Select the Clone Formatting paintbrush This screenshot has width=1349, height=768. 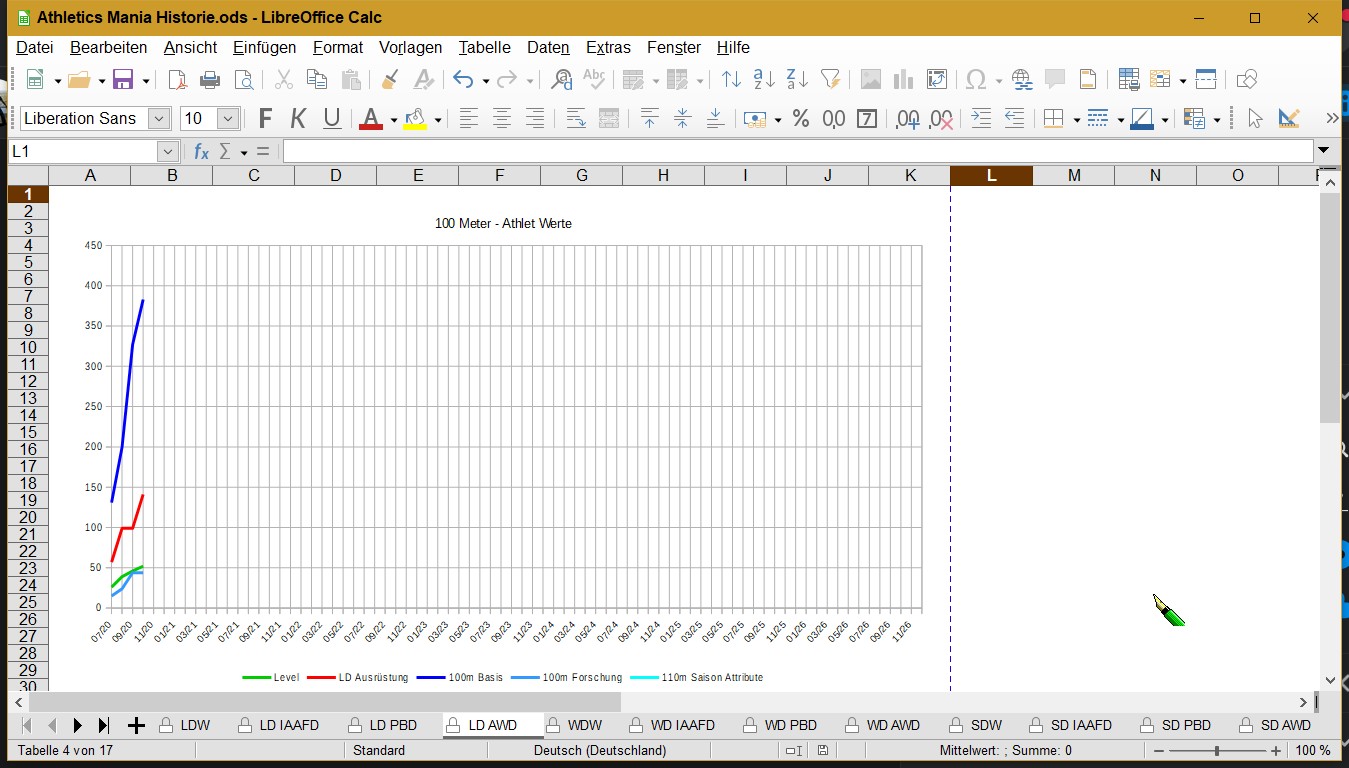coord(391,80)
